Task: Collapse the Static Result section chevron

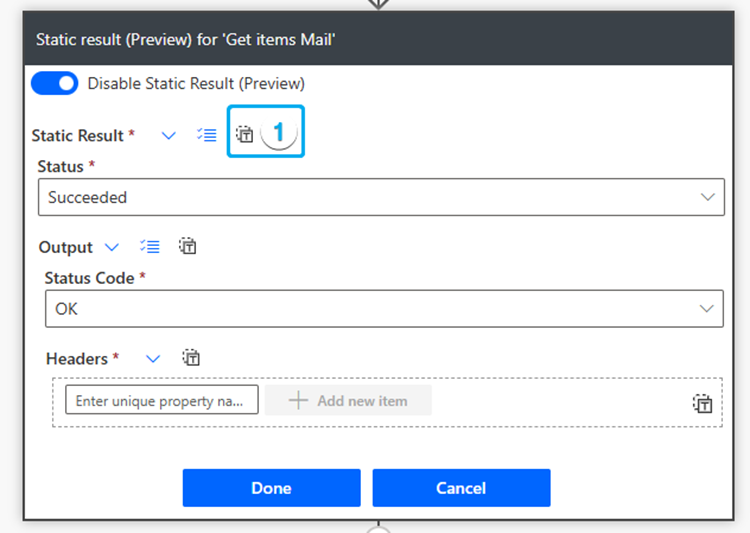Action: (169, 135)
